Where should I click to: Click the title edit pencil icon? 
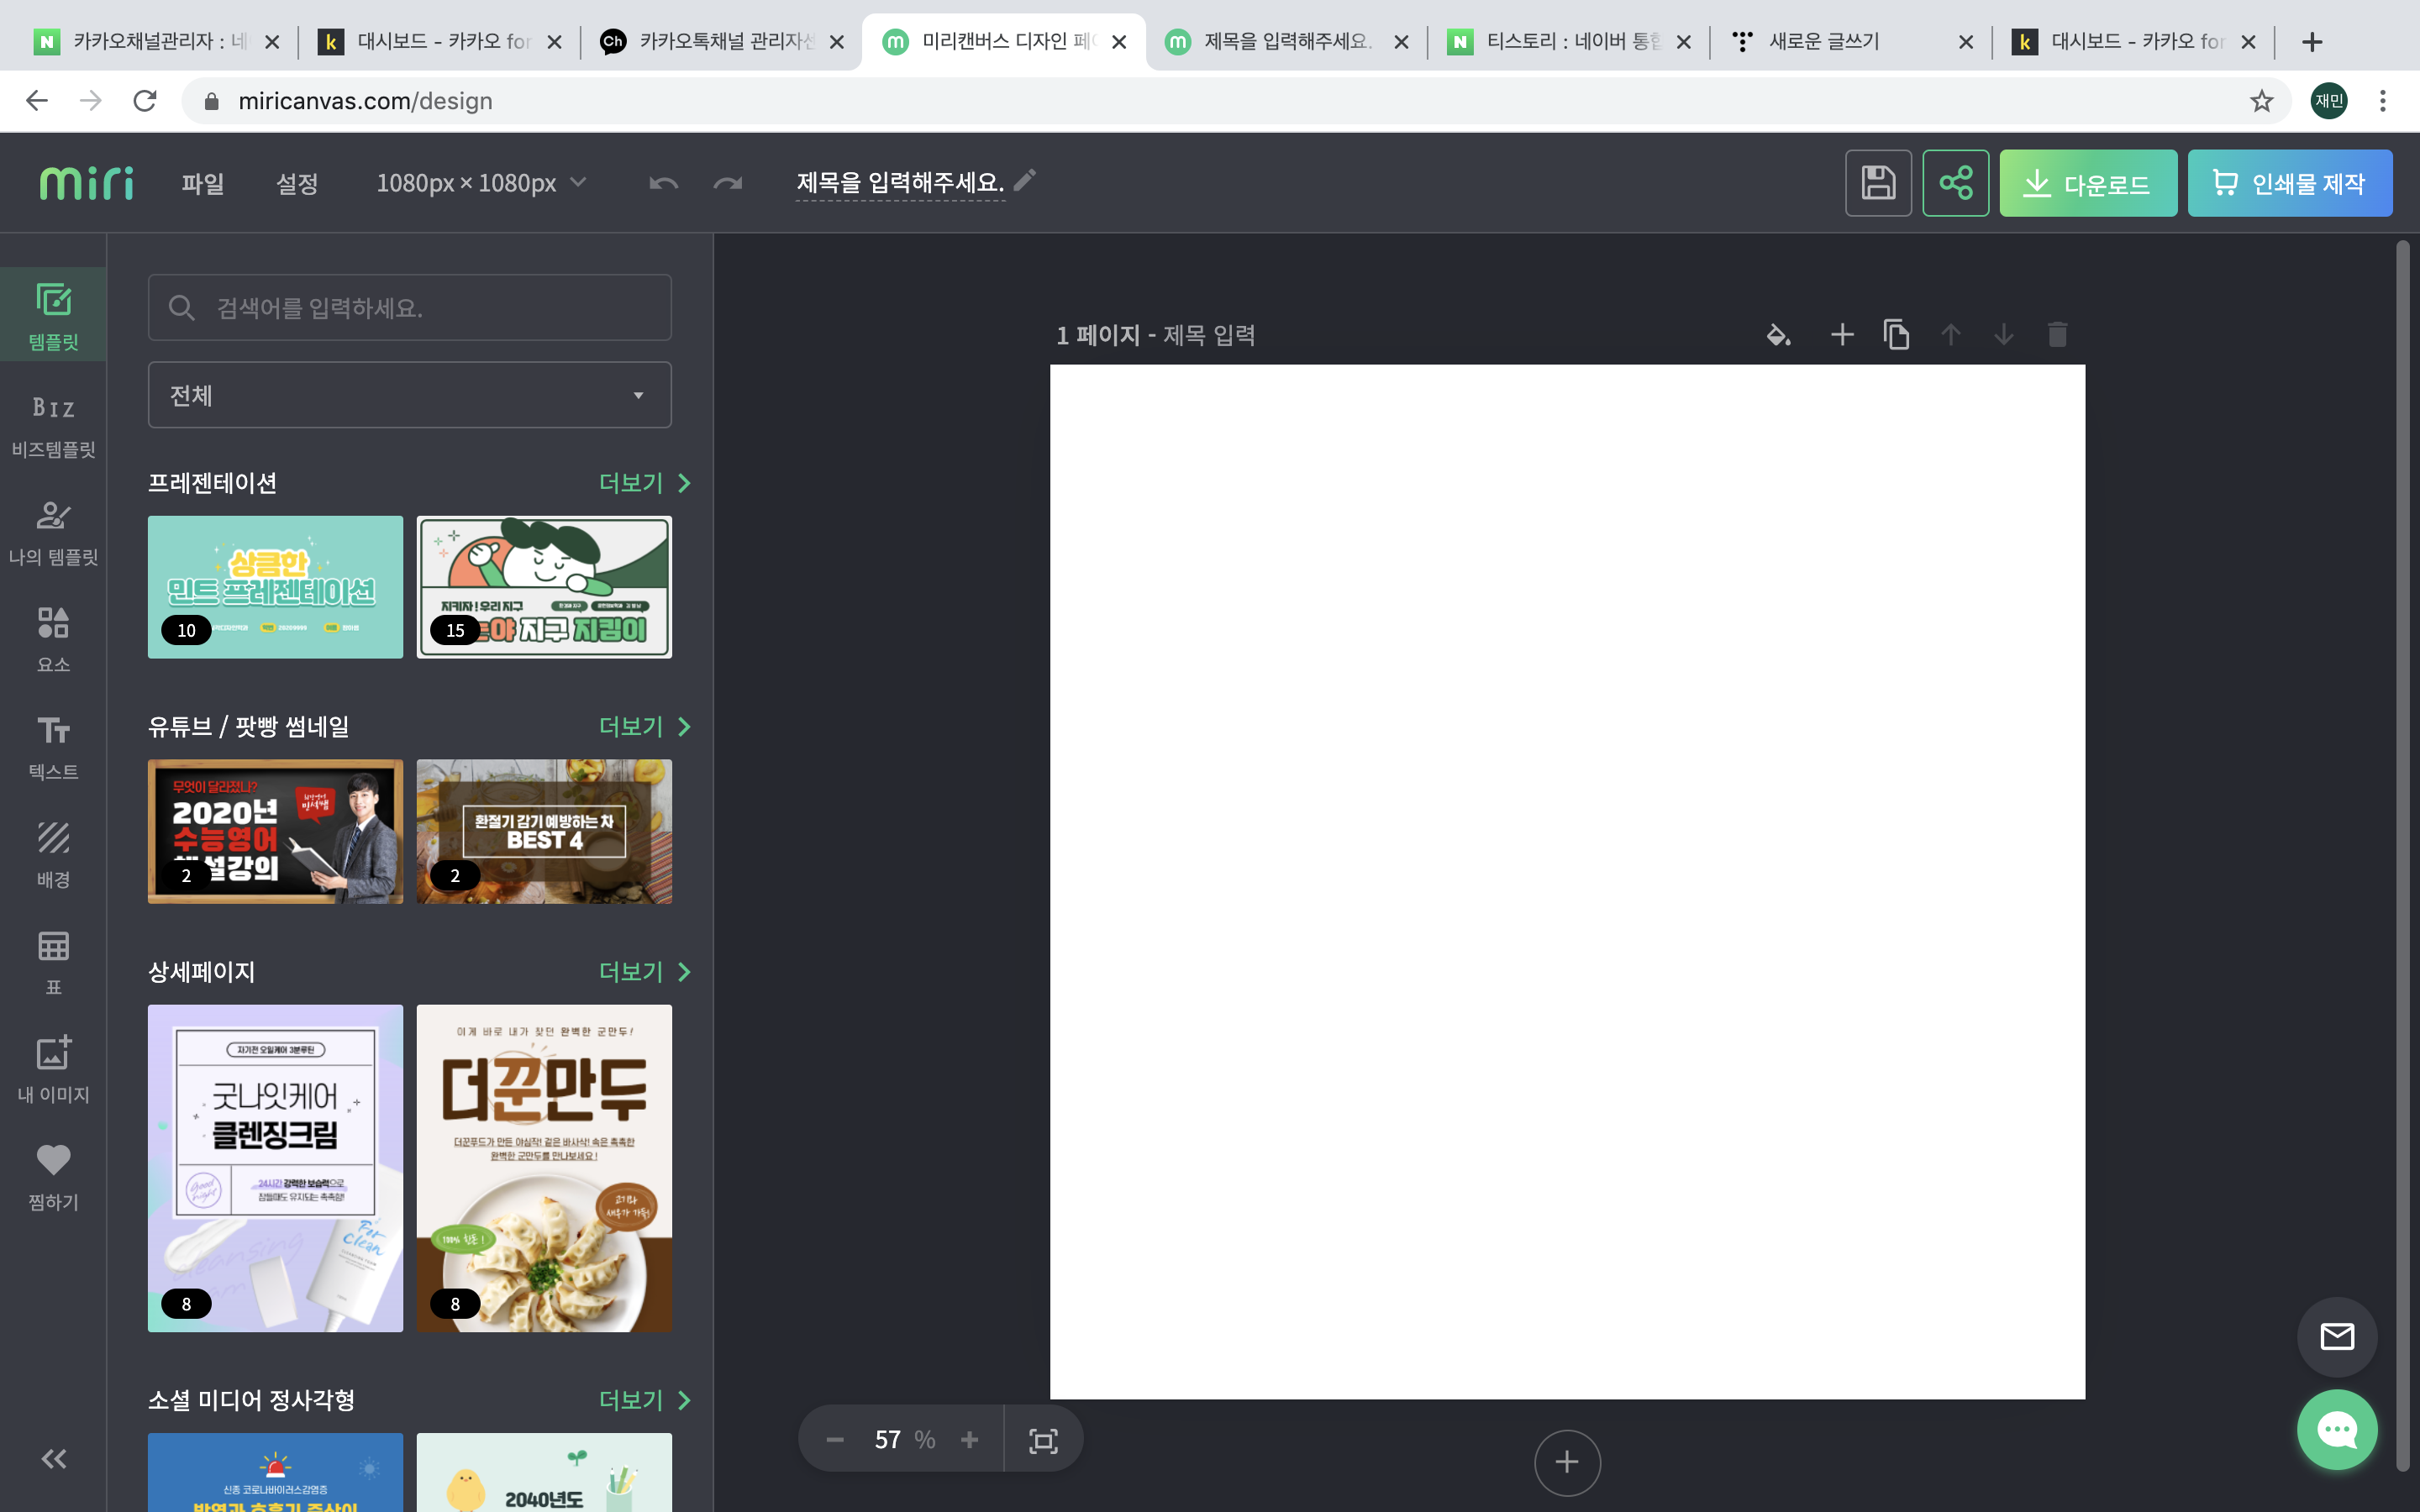pos(1025,180)
